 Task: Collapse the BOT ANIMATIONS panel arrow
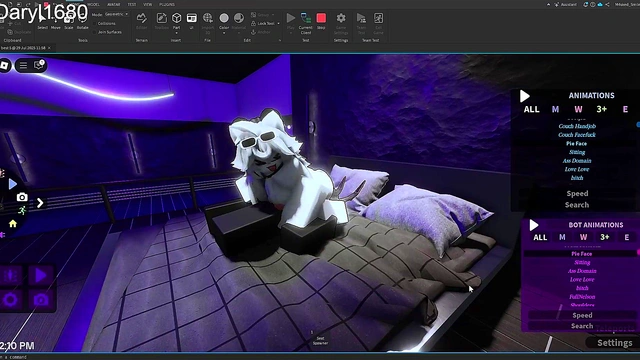(533, 225)
